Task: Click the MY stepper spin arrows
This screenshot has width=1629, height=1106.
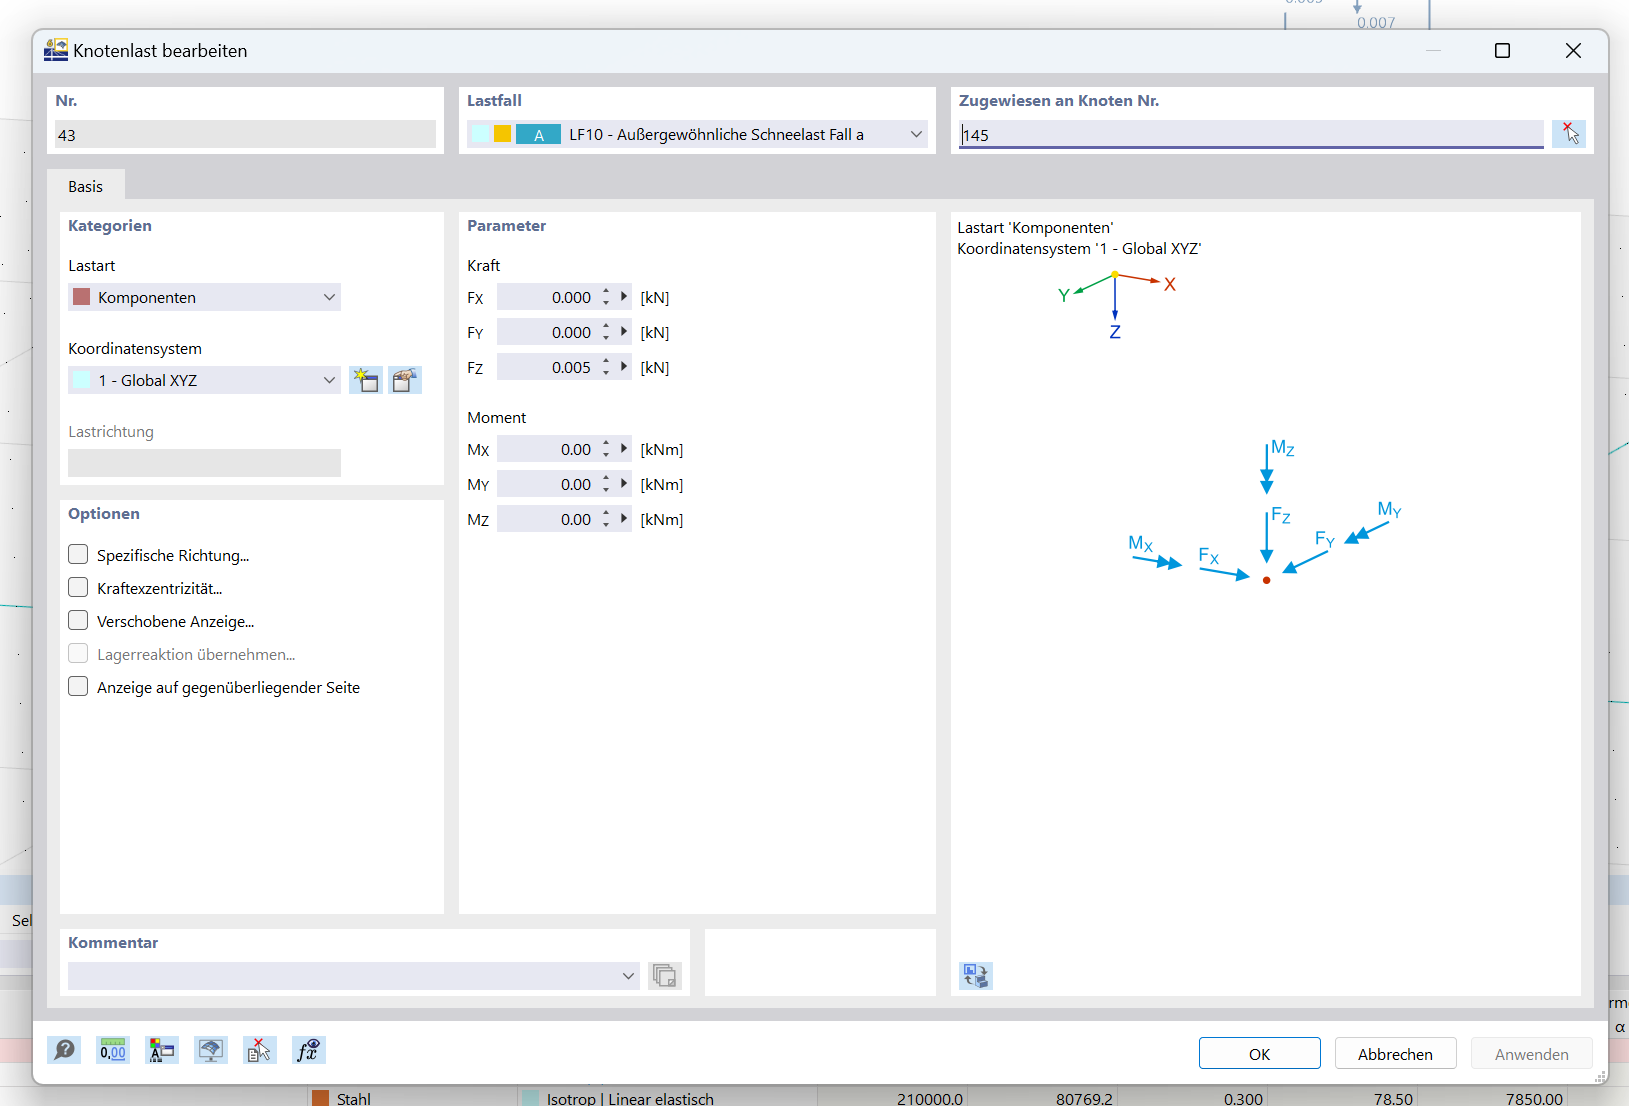Action: (x=606, y=484)
